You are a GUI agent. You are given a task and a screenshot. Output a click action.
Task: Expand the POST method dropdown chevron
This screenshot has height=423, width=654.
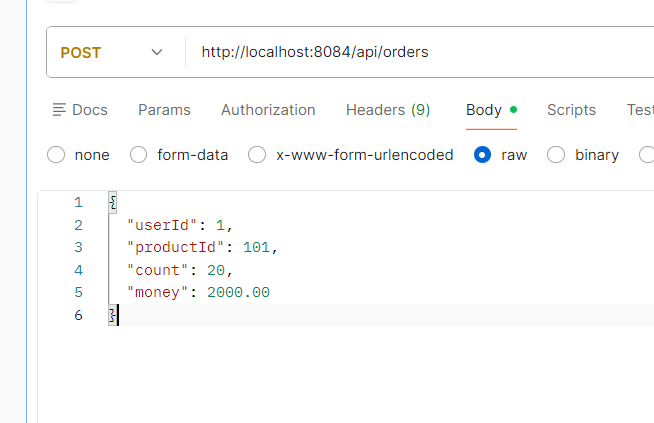[x=157, y=52]
